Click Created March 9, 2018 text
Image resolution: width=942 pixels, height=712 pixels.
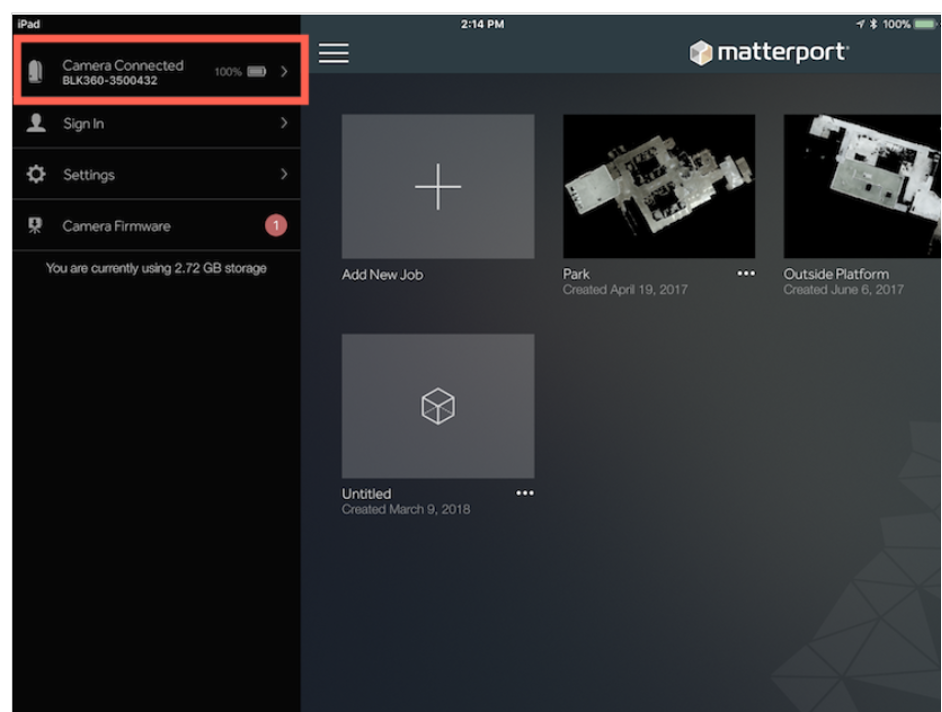[x=406, y=510]
